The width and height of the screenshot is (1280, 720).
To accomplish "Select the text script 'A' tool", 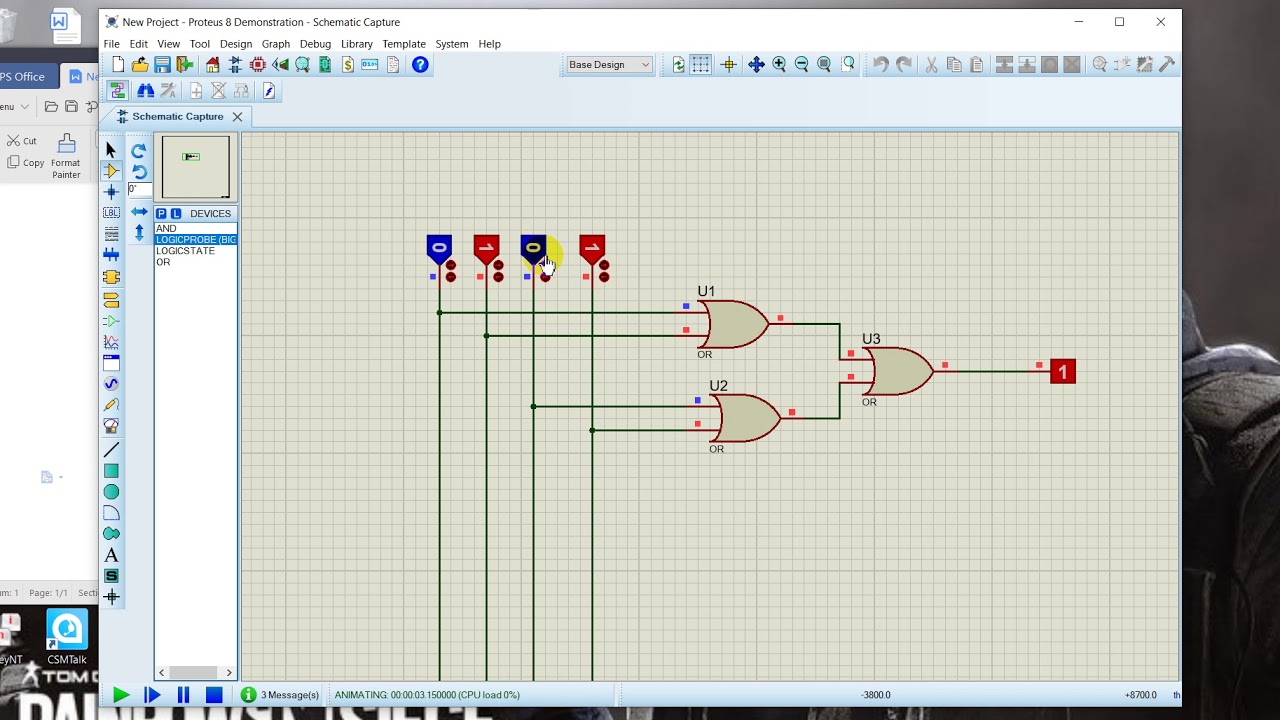I will coord(111,555).
